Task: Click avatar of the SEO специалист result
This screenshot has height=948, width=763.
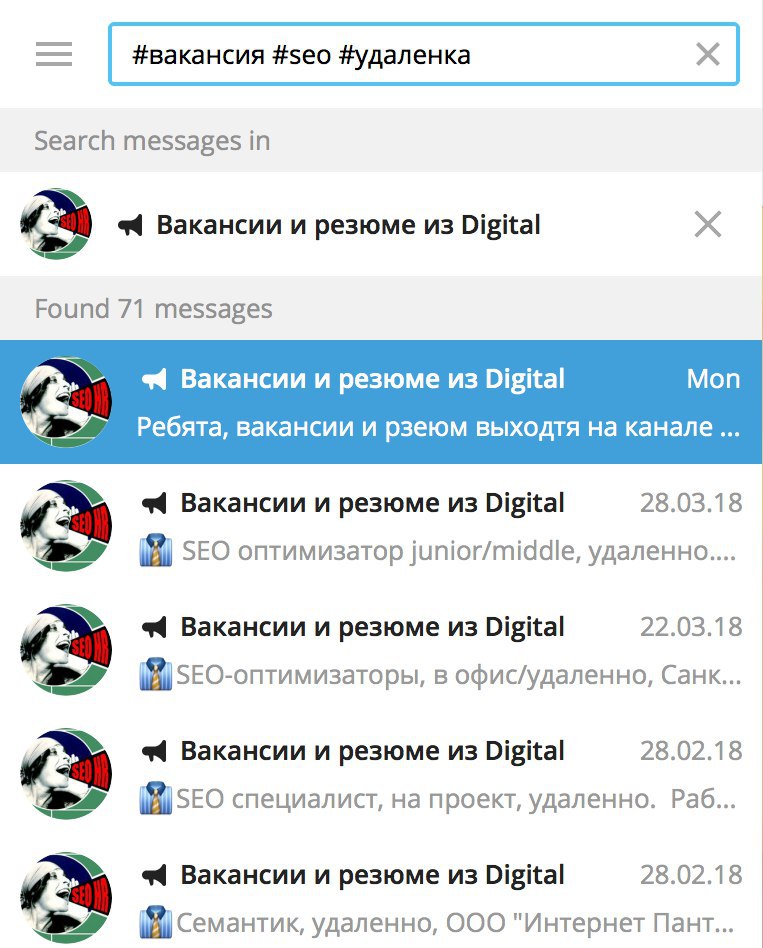Action: coord(67,774)
